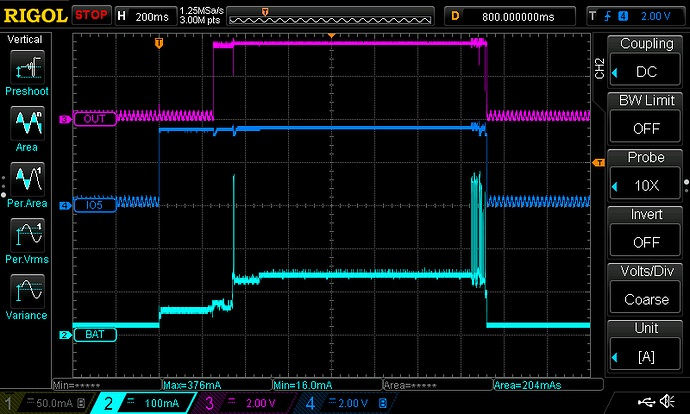Click the channel 4 ground marker
Image resolution: width=690 pixels, height=414 pixels.
point(65,205)
